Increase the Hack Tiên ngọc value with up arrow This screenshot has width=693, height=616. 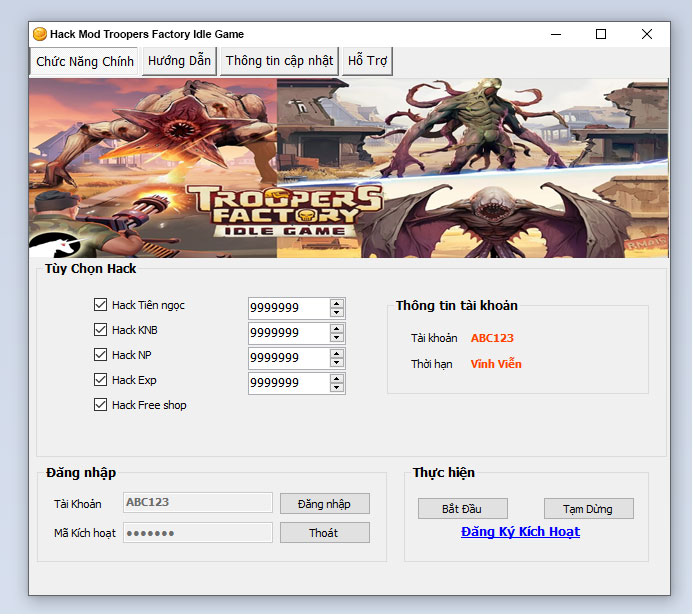(x=337, y=304)
